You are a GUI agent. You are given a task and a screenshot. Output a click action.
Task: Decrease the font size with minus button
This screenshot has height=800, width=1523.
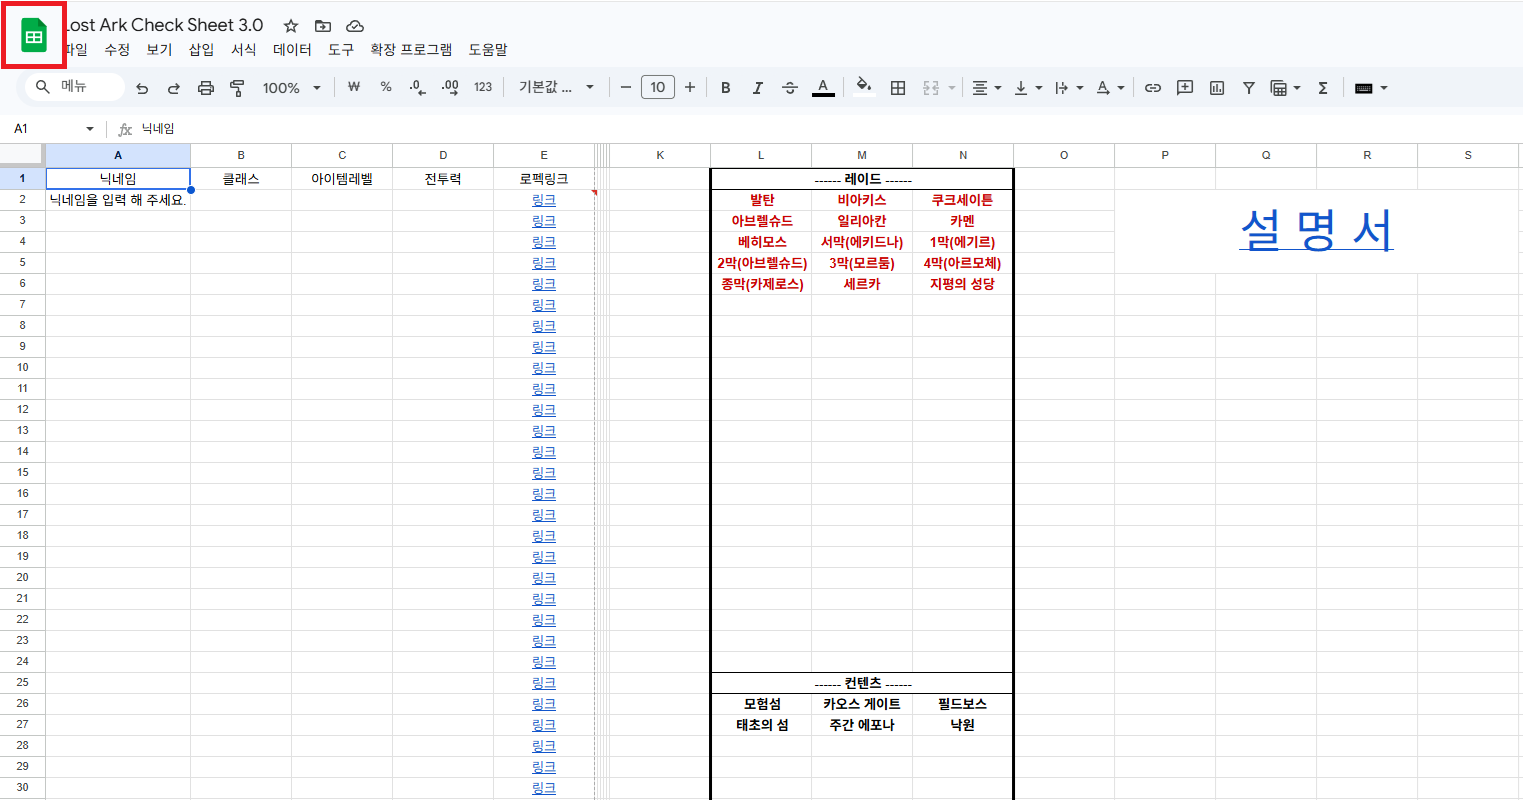pos(626,88)
